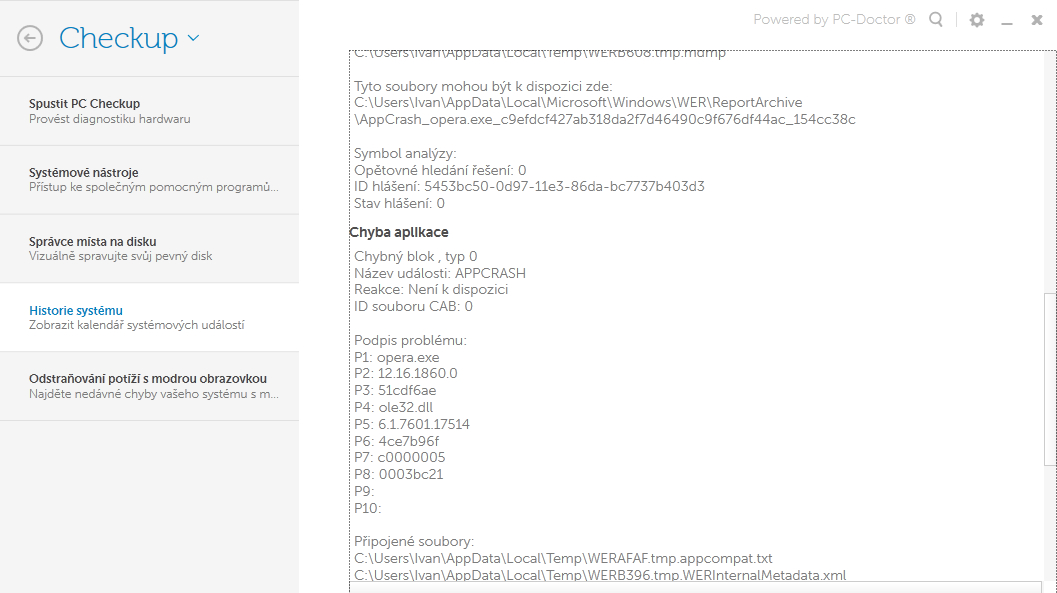This screenshot has height=593, width=1057.
Task: Click the Chyba aplikace heading
Action: tap(399, 232)
